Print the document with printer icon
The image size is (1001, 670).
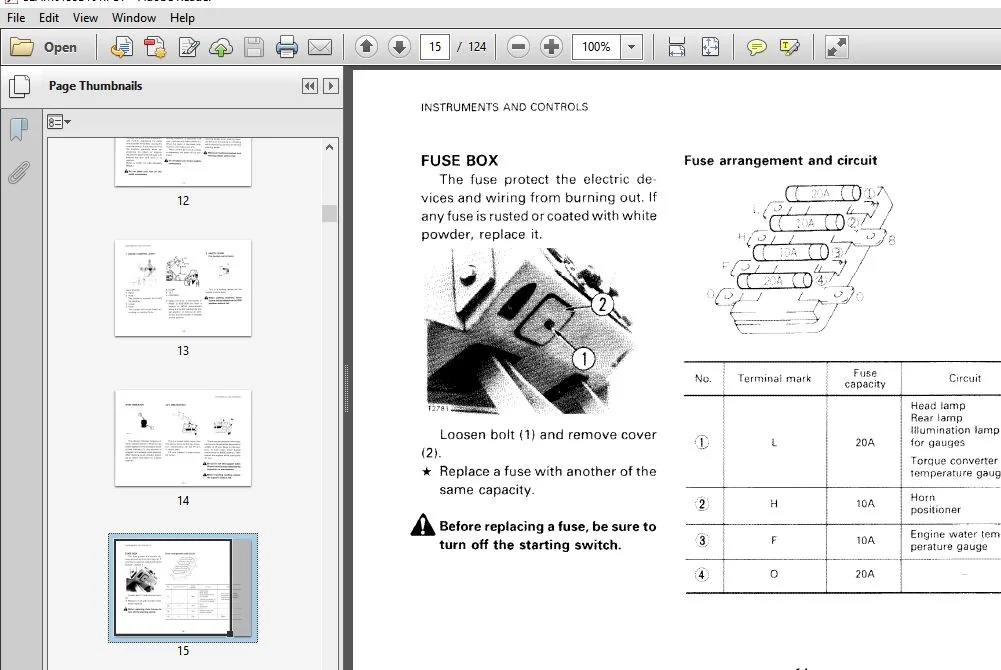point(287,47)
